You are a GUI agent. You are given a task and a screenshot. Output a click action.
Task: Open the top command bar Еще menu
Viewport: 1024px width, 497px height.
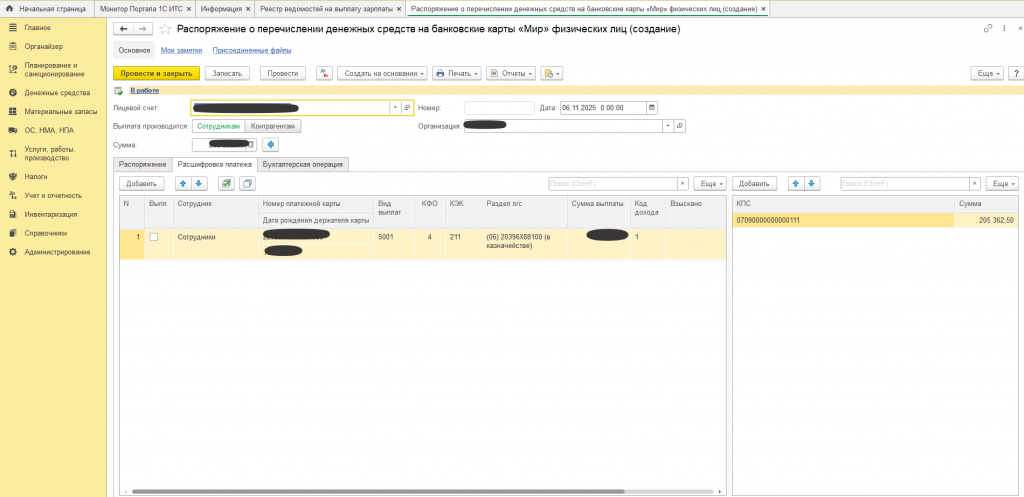point(987,74)
